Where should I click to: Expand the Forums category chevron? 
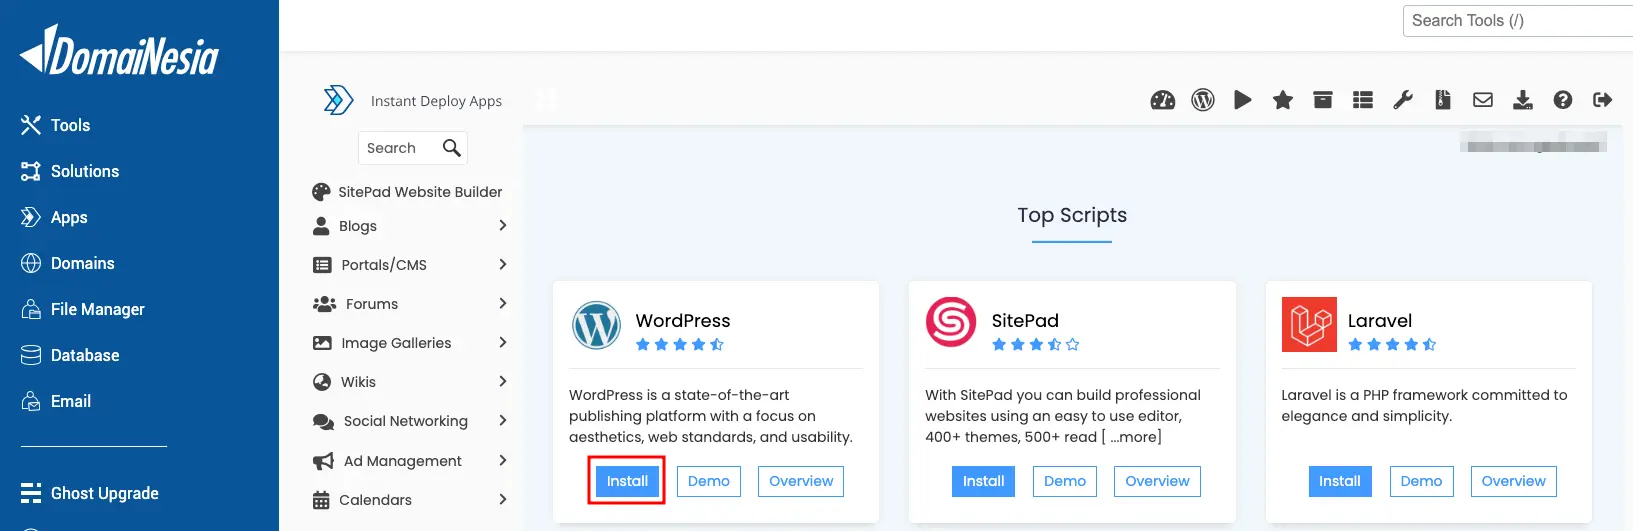(503, 303)
